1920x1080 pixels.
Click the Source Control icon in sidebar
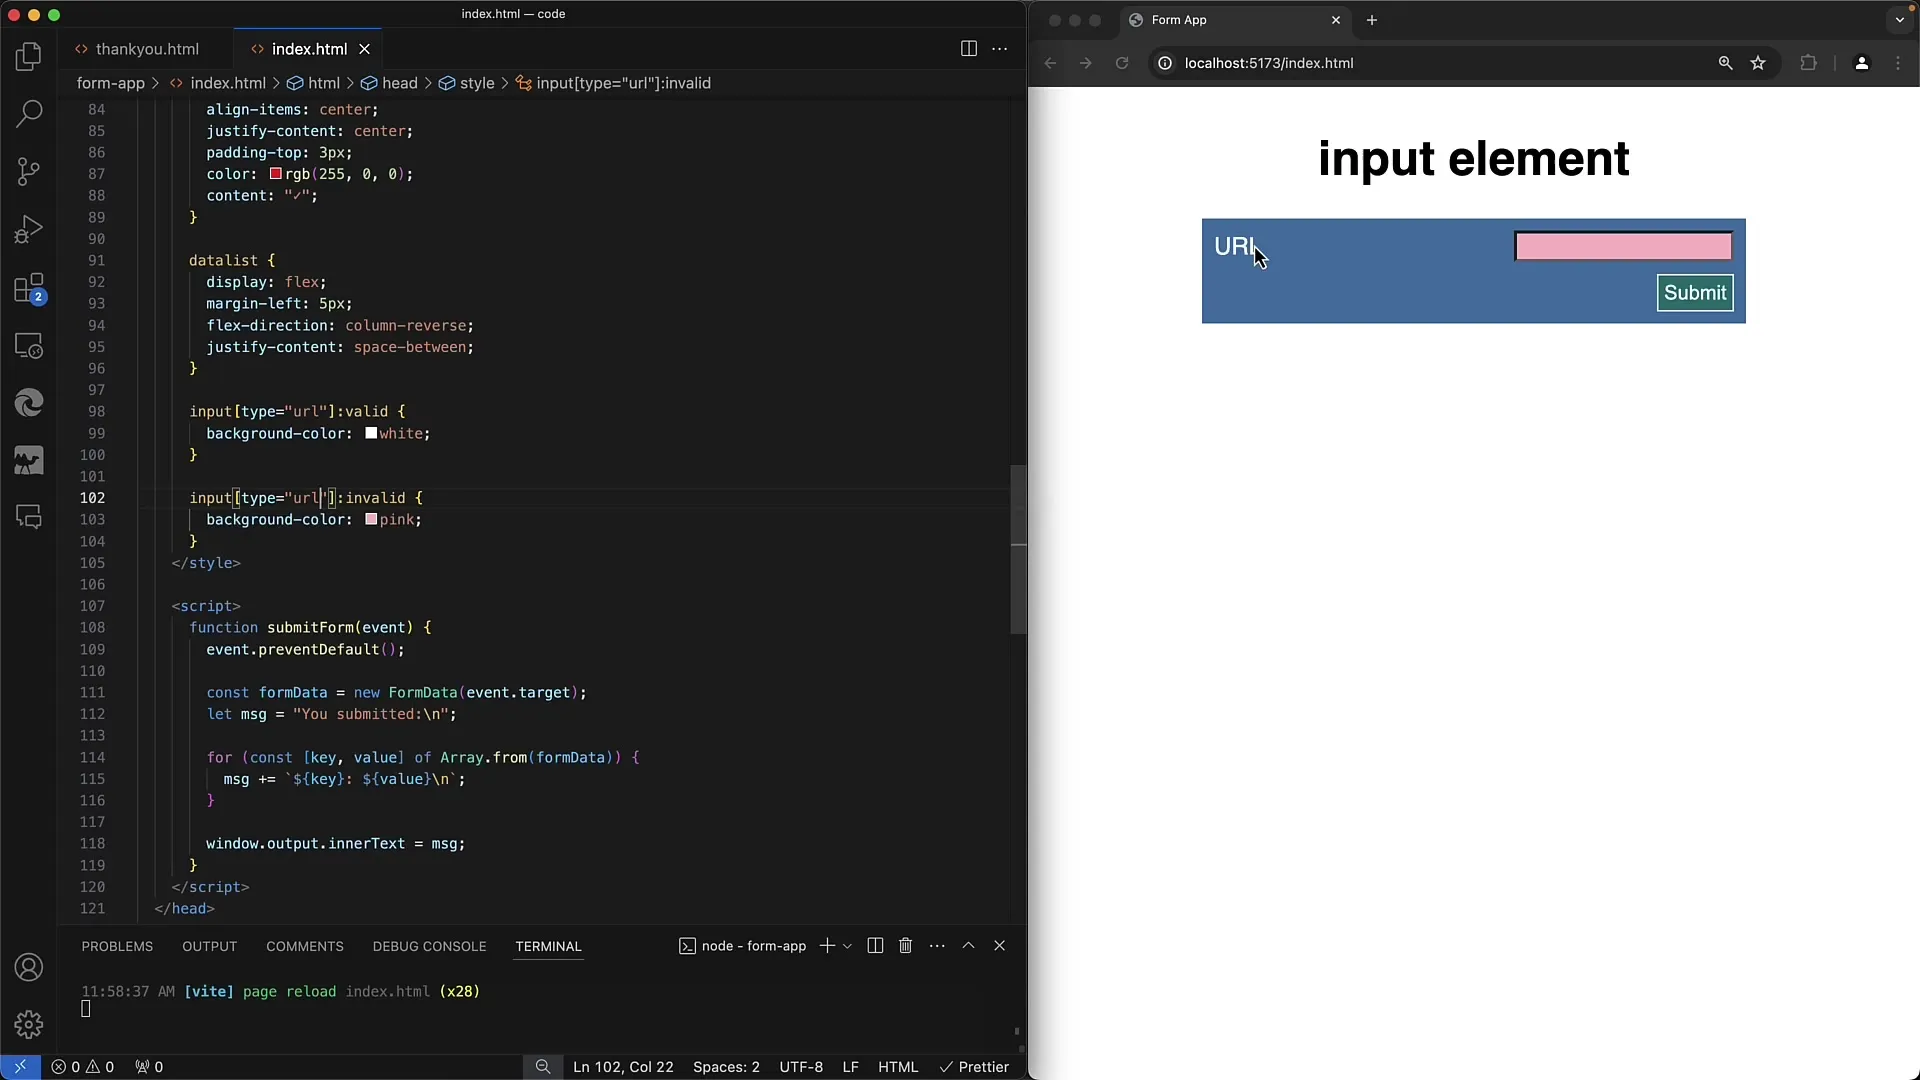29,171
